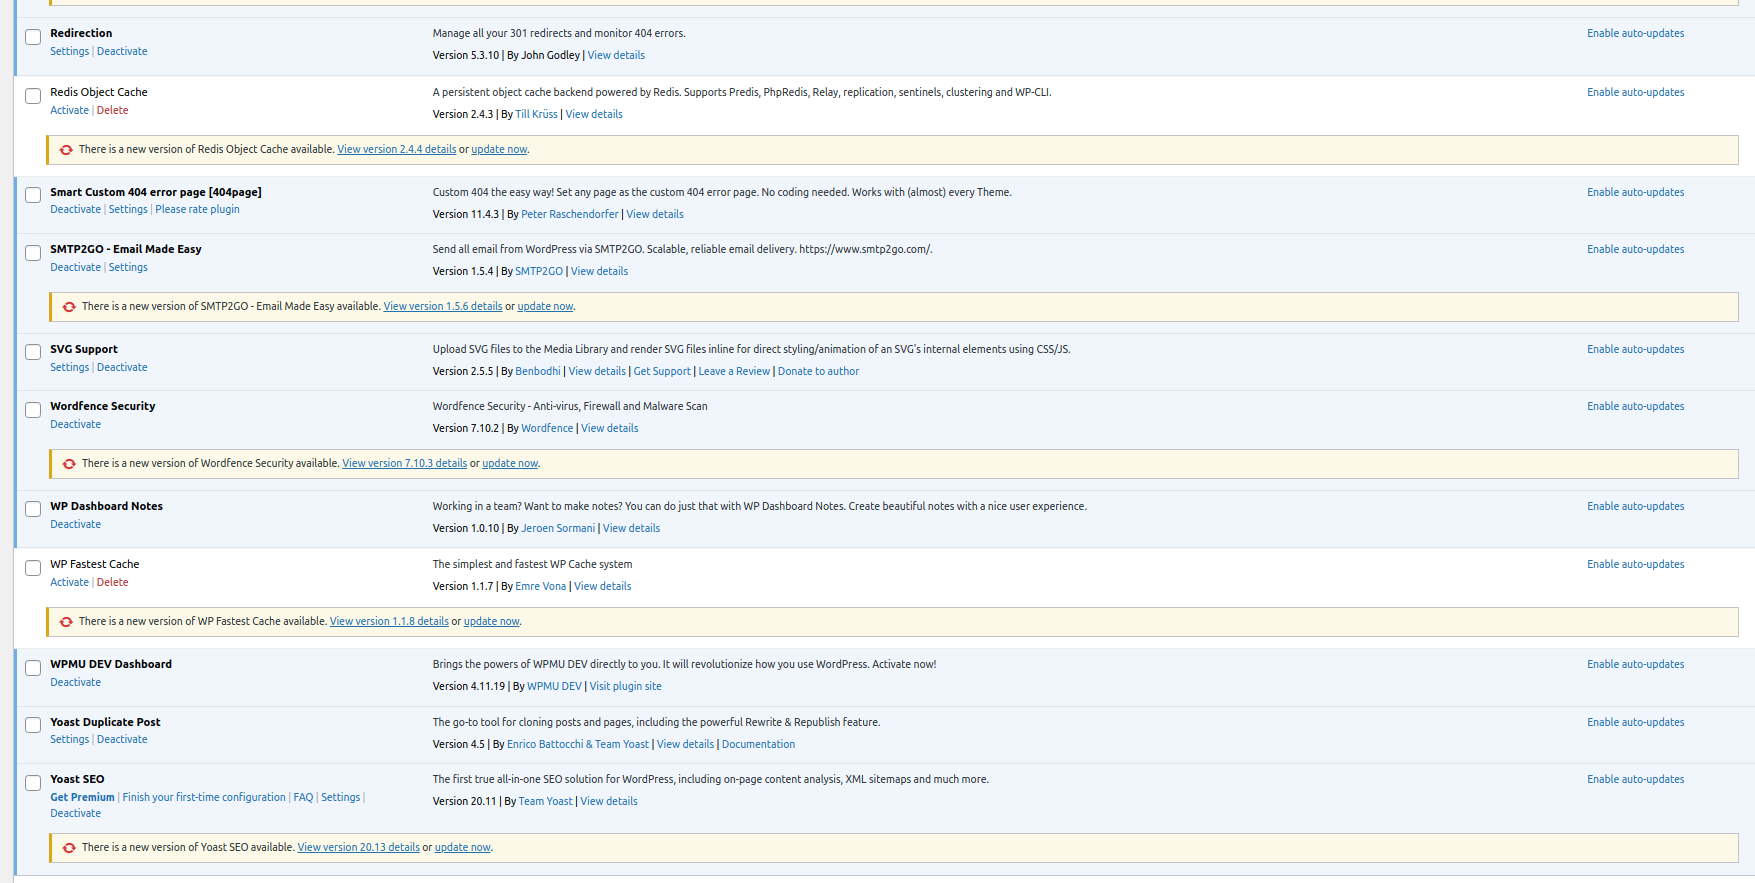Click update icon in SMTP2GO notice
Image resolution: width=1755 pixels, height=883 pixels.
click(69, 307)
